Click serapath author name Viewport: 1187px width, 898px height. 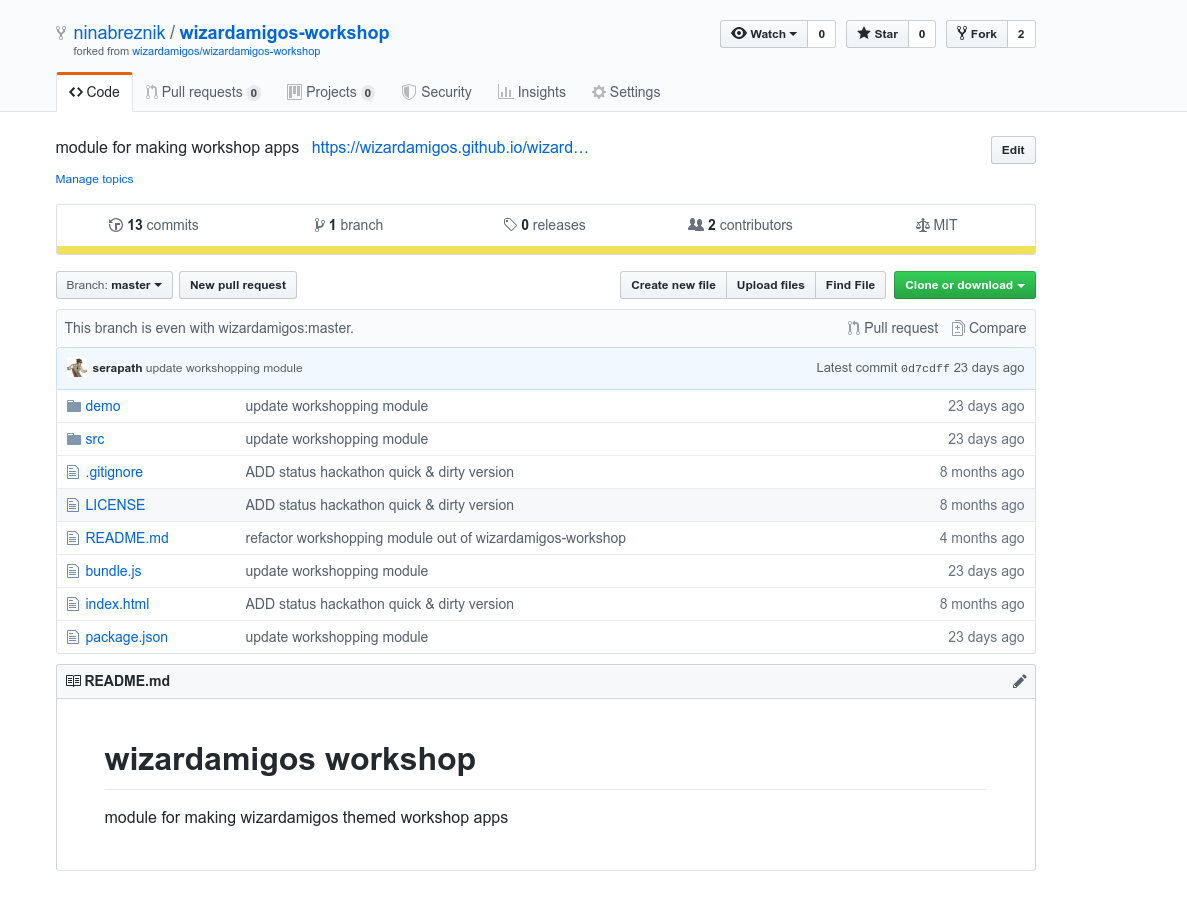point(117,368)
